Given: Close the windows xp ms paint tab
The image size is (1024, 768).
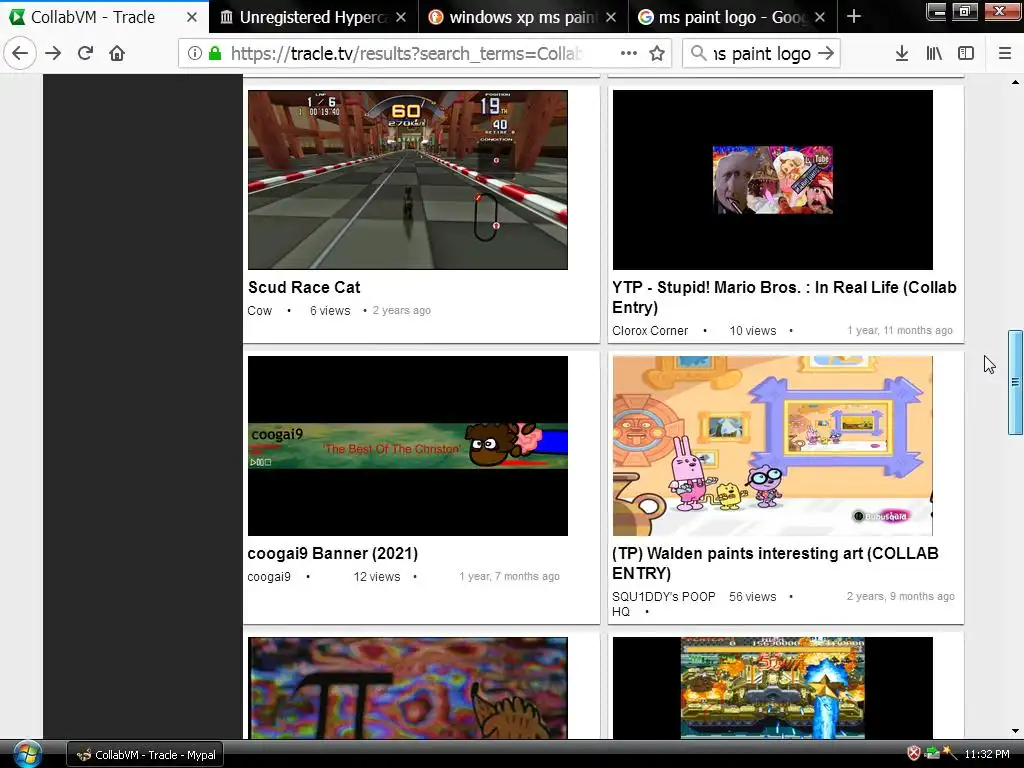Looking at the screenshot, I should [x=611, y=17].
